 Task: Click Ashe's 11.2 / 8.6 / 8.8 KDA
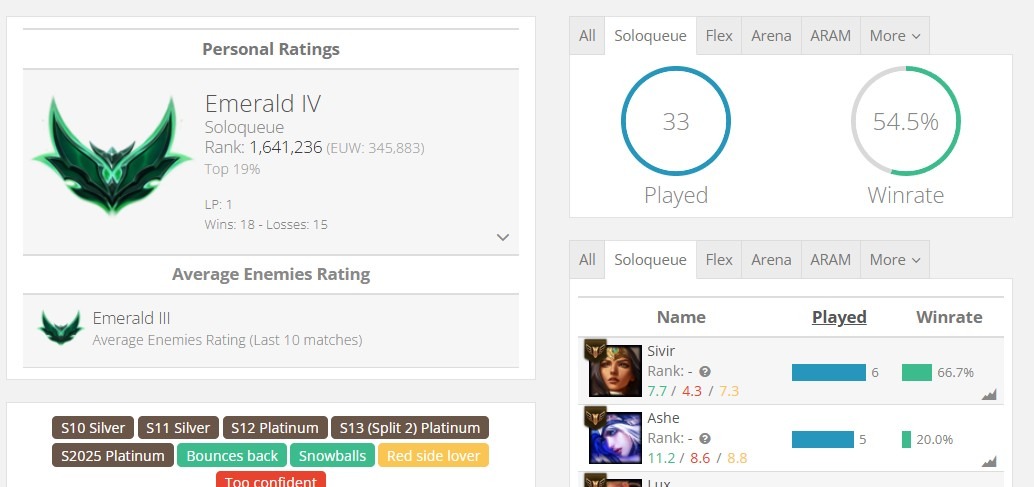pos(697,458)
